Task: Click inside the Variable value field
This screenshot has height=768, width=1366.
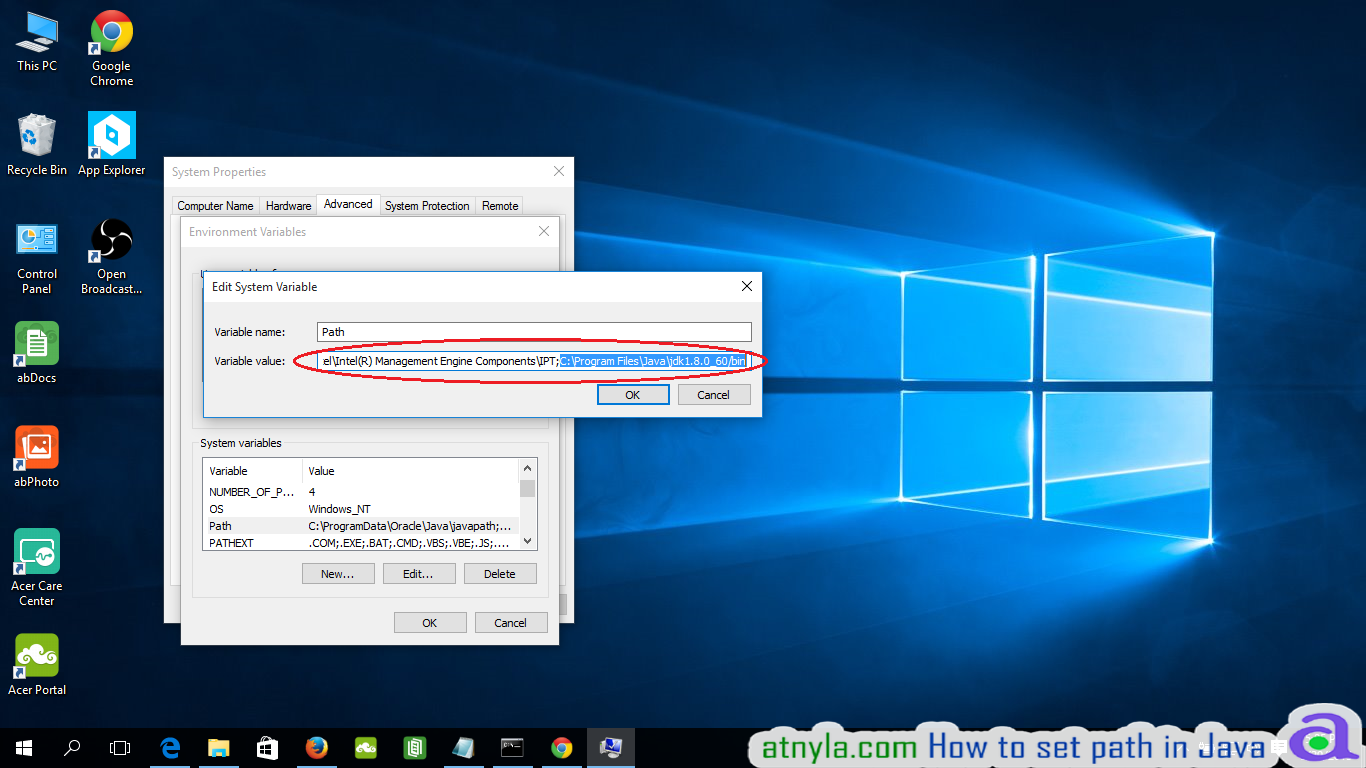Action: pos(533,361)
